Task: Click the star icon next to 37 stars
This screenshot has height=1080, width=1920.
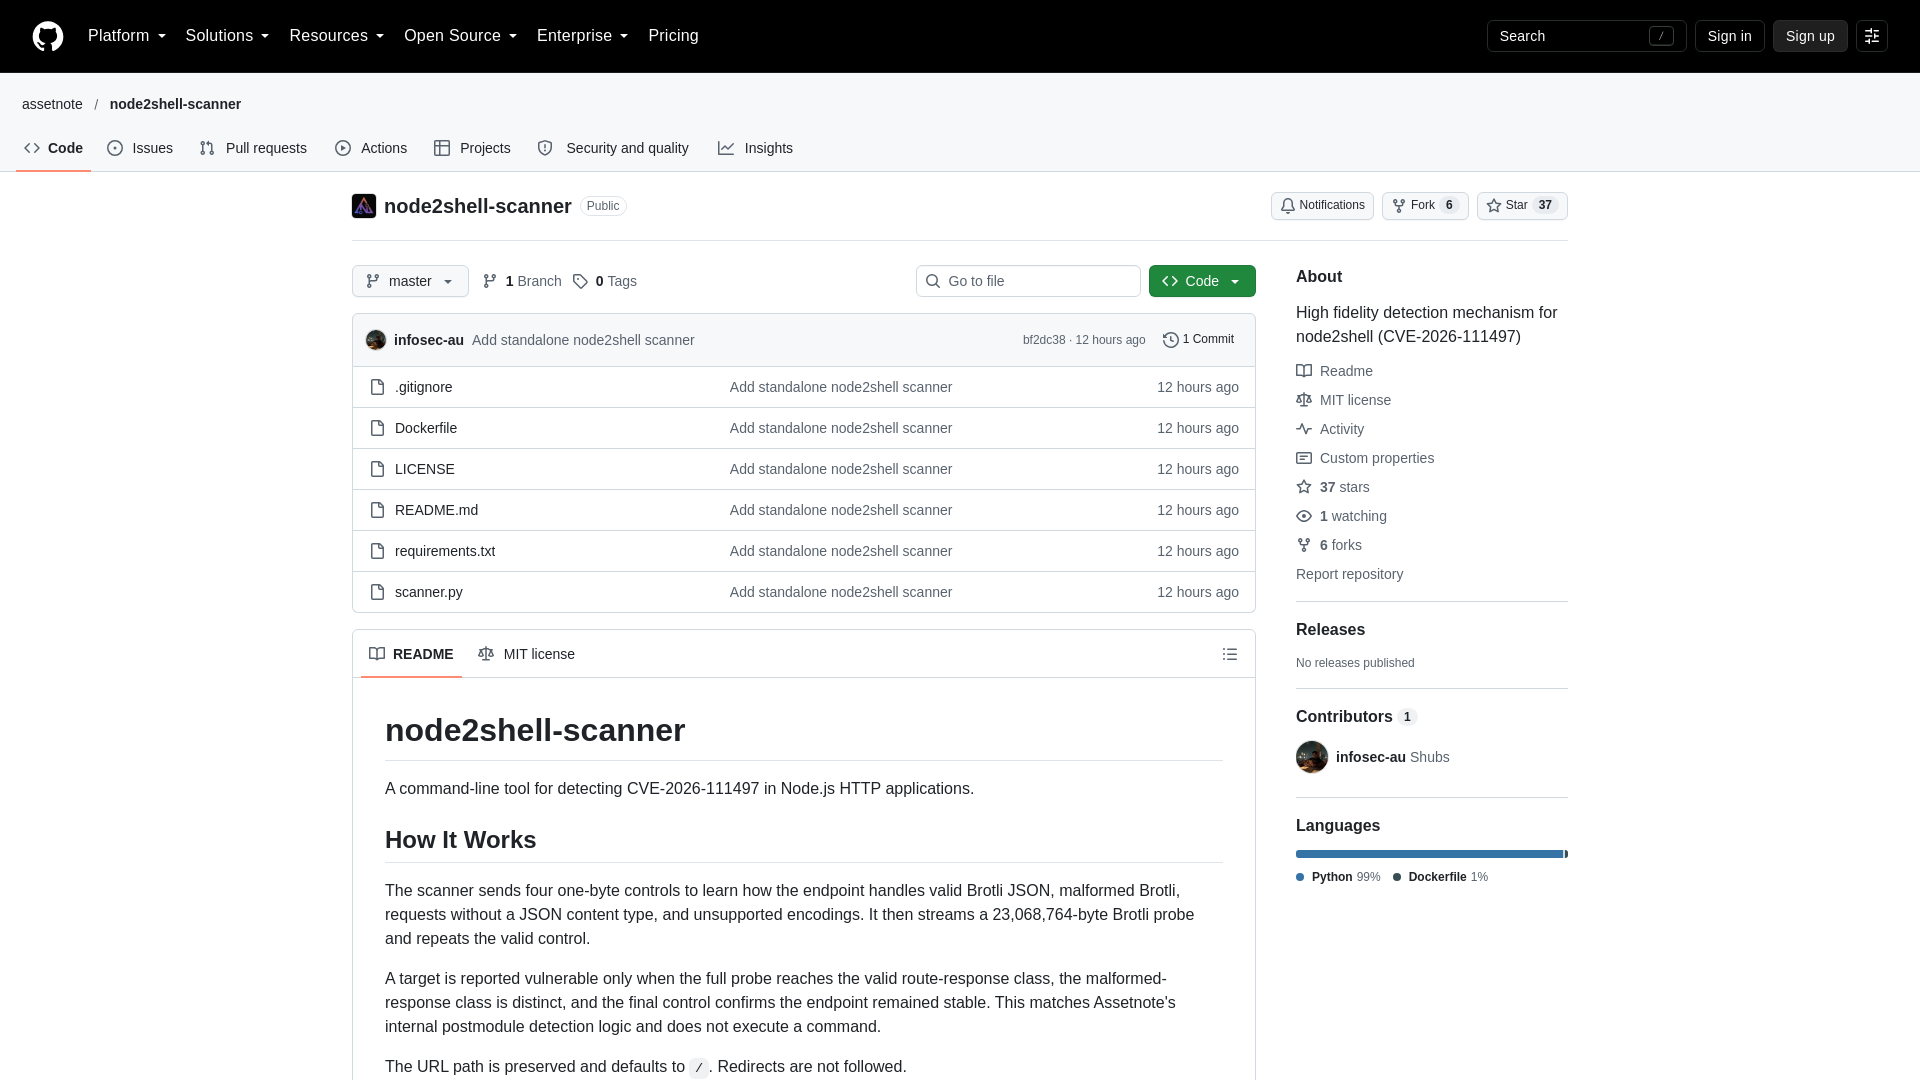Action: (1304, 487)
